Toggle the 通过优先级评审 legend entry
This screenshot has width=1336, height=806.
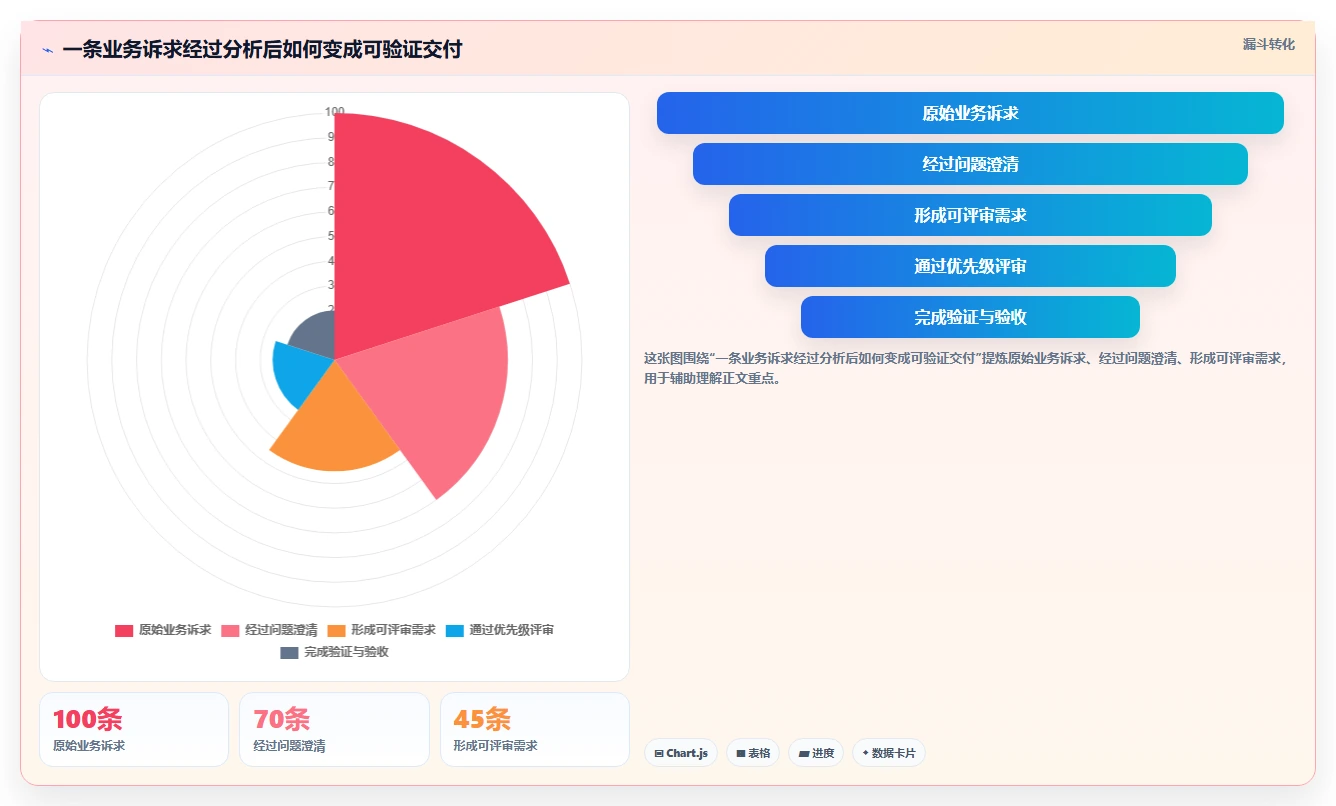(499, 630)
